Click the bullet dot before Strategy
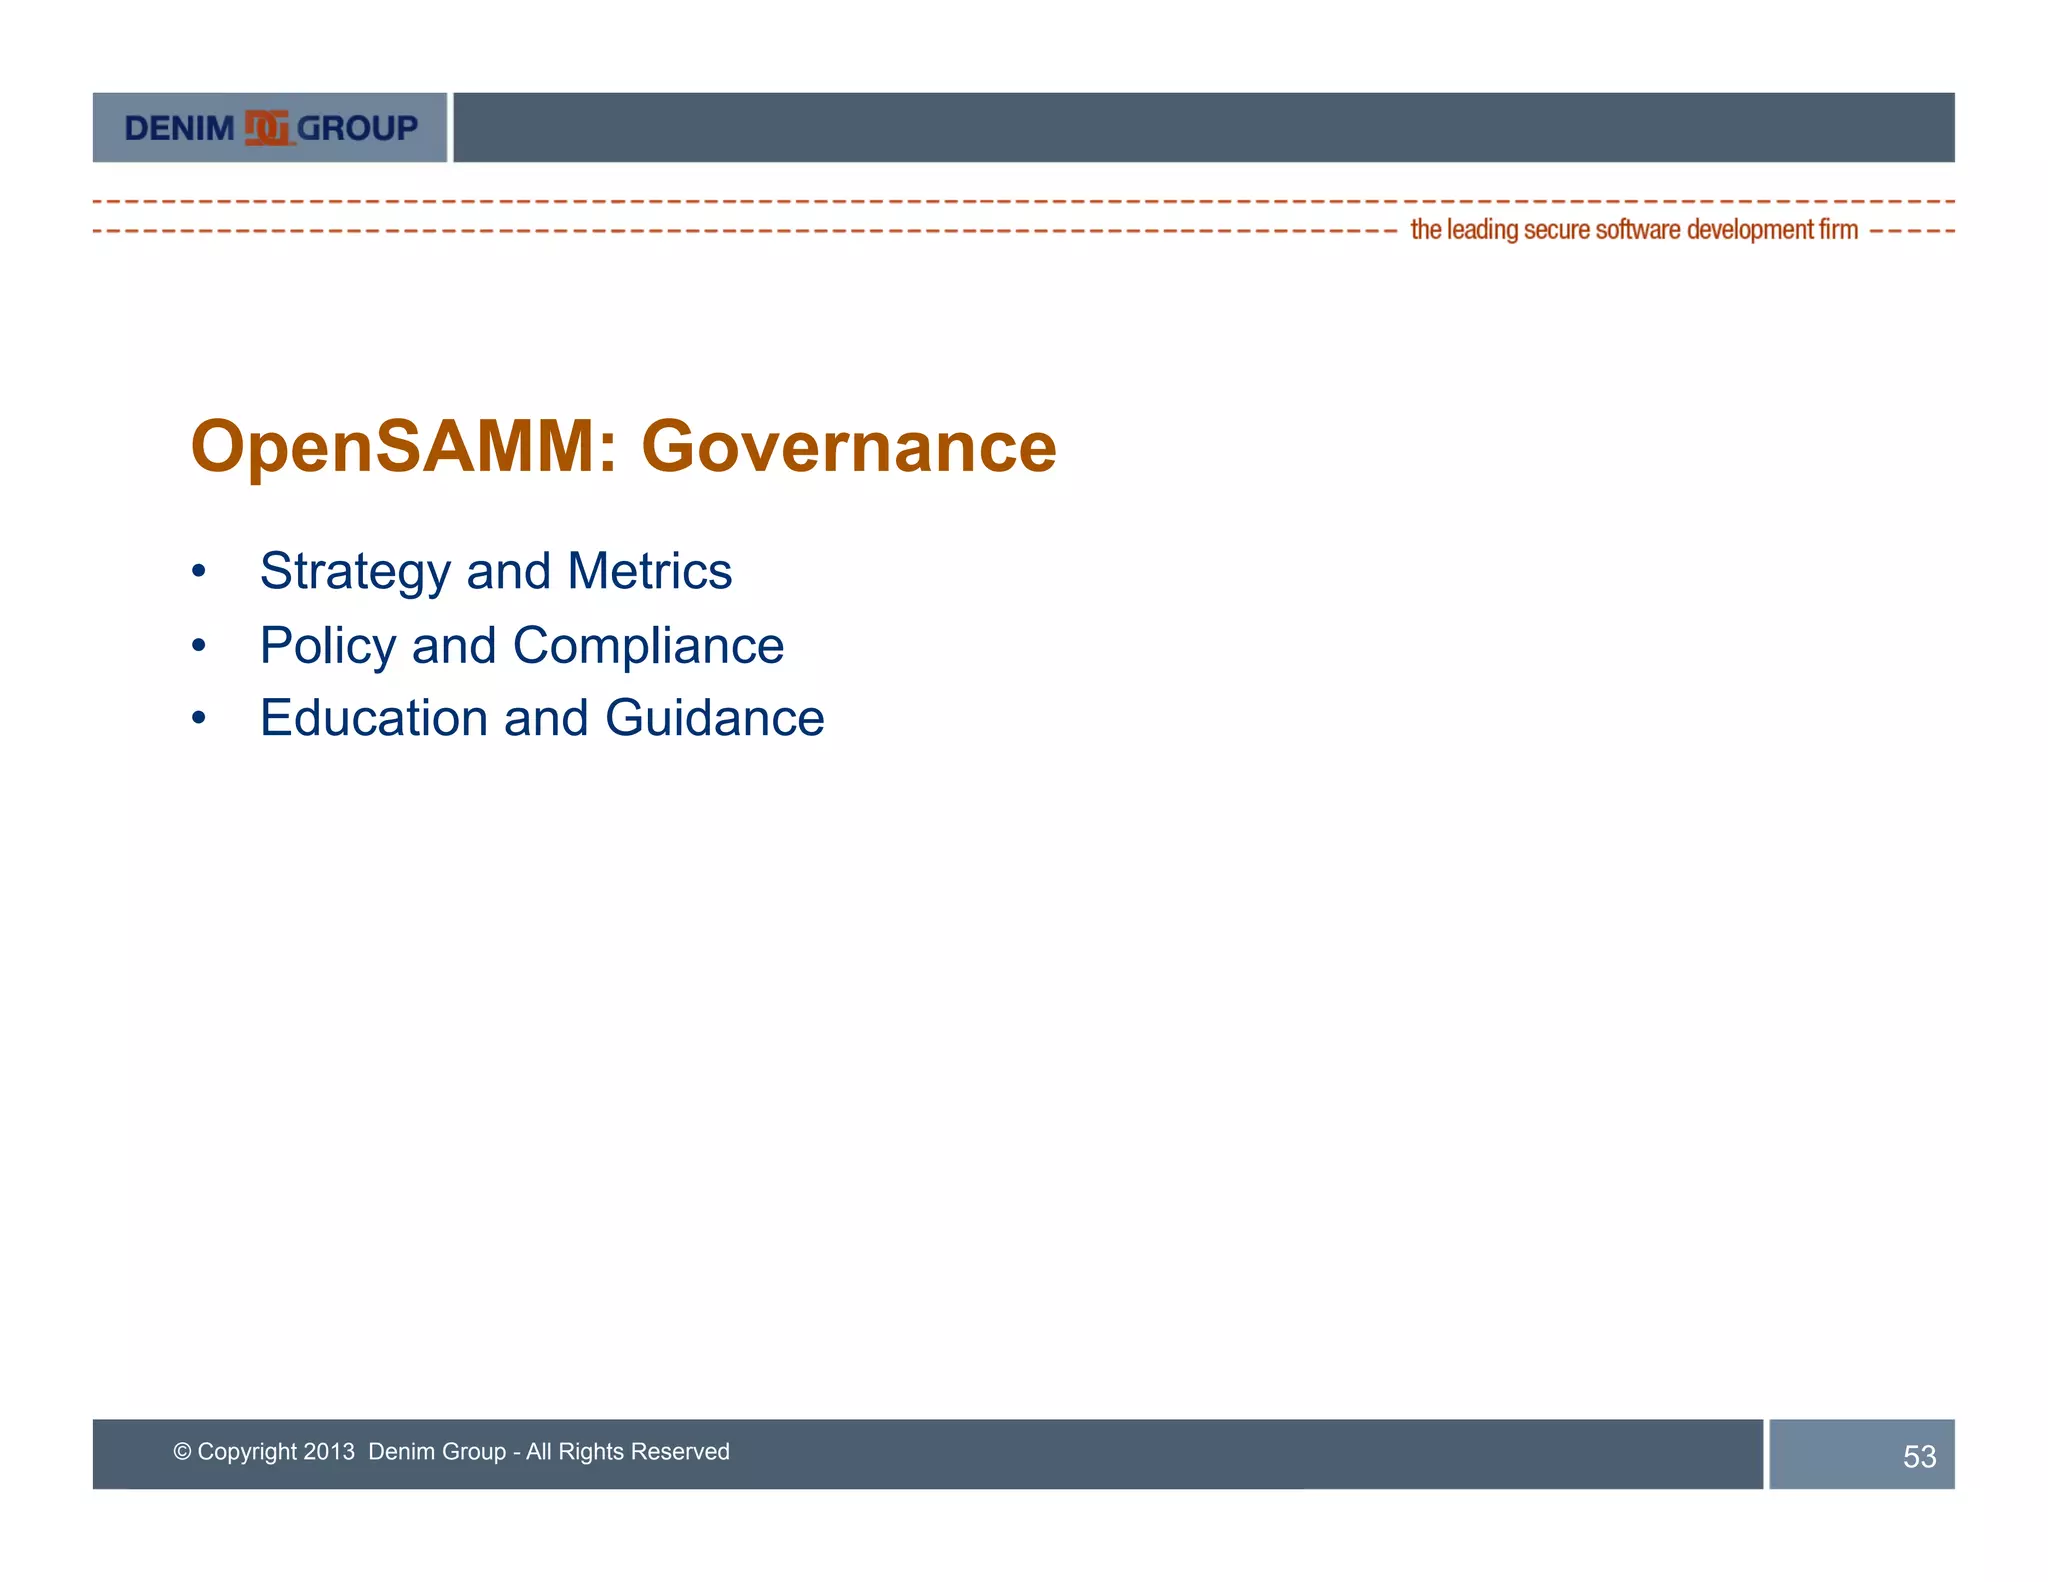The height and width of the screenshot is (1582, 2048). click(x=199, y=572)
